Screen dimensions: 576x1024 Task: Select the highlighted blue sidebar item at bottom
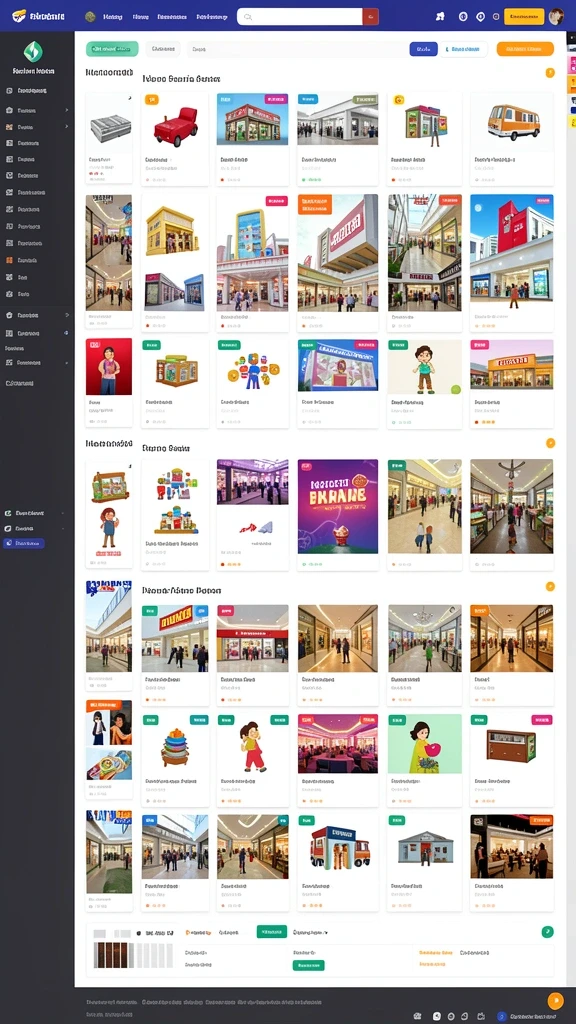click(24, 543)
